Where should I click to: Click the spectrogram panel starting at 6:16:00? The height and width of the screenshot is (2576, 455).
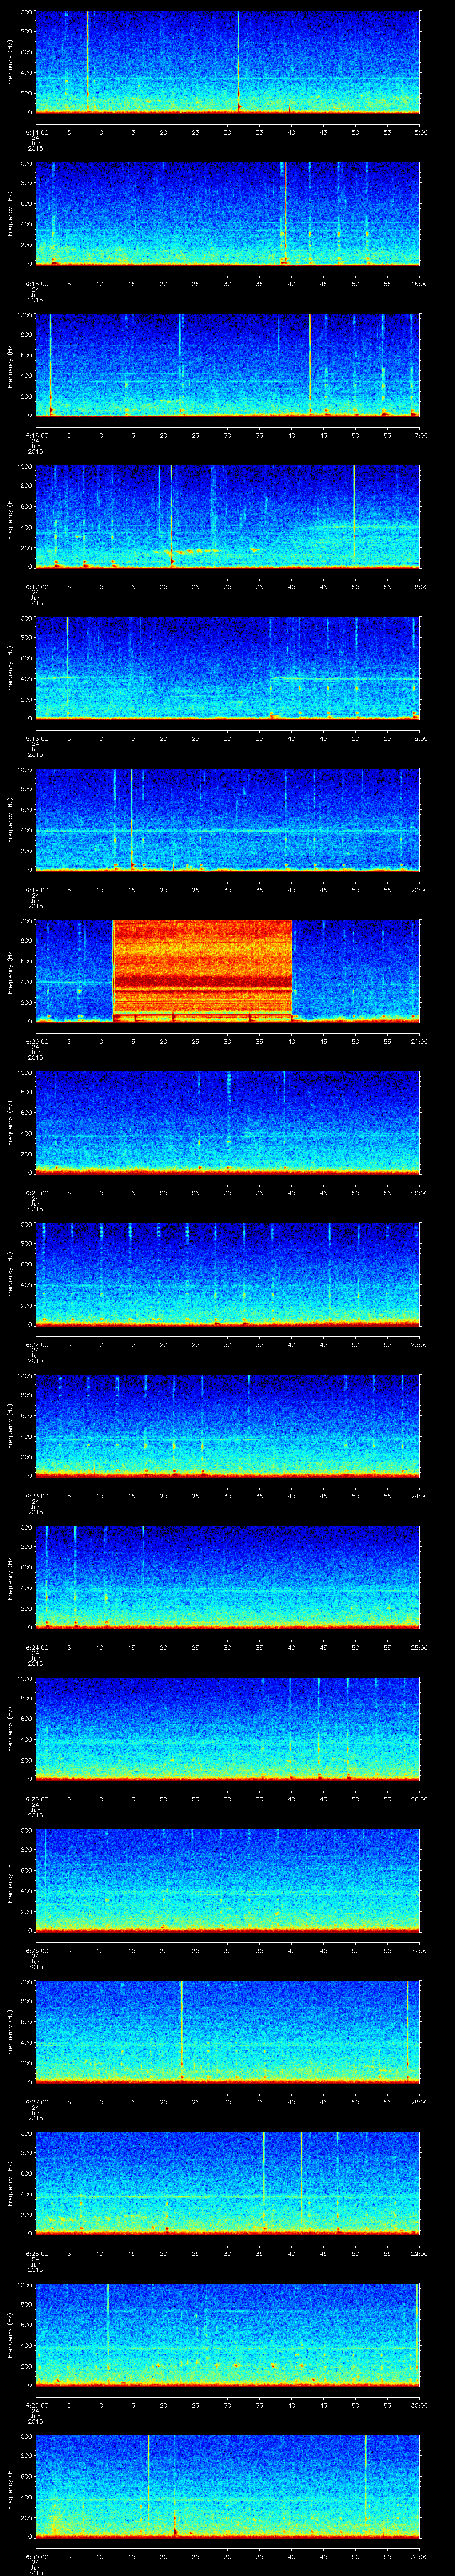(228, 365)
